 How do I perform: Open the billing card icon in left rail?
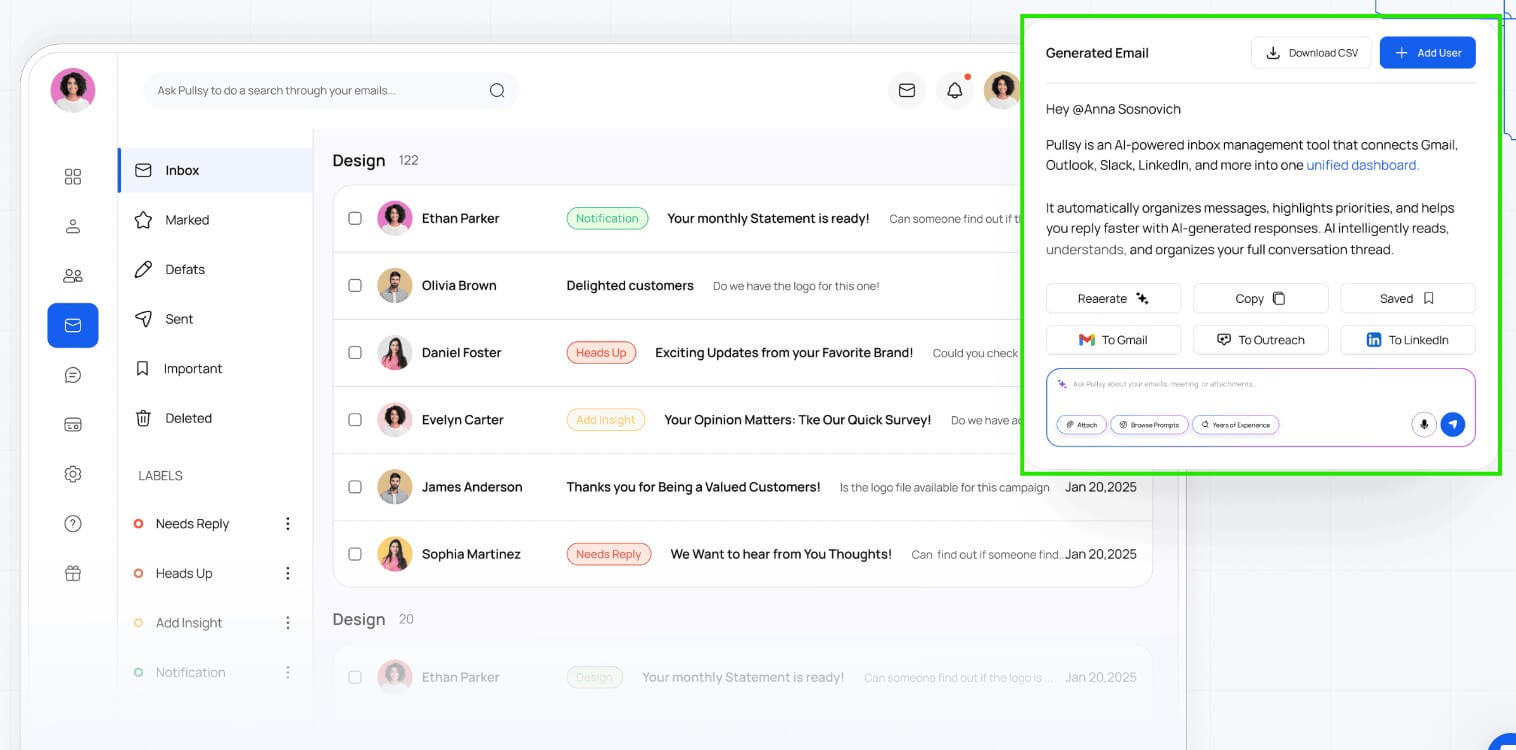tap(73, 424)
